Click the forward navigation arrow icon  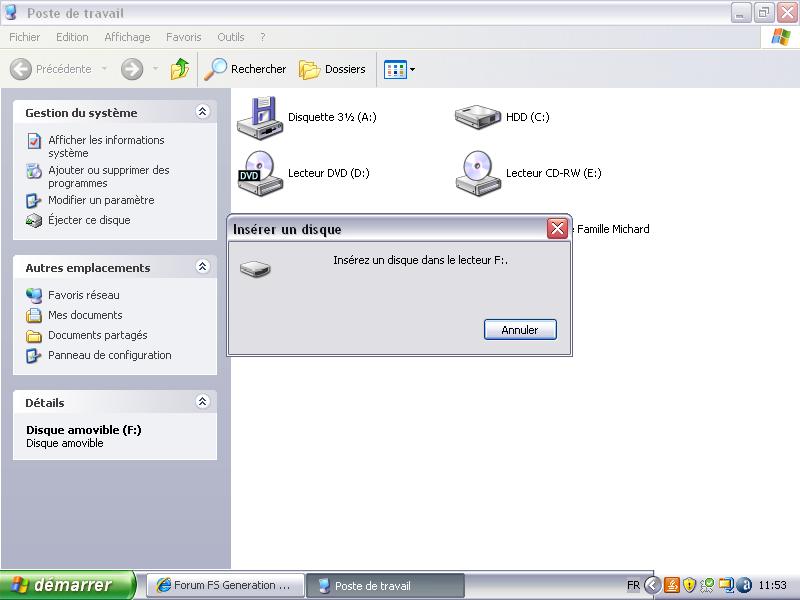coord(132,69)
